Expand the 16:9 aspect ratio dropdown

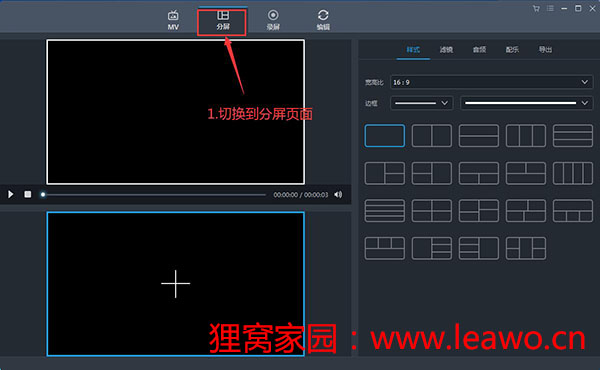491,82
